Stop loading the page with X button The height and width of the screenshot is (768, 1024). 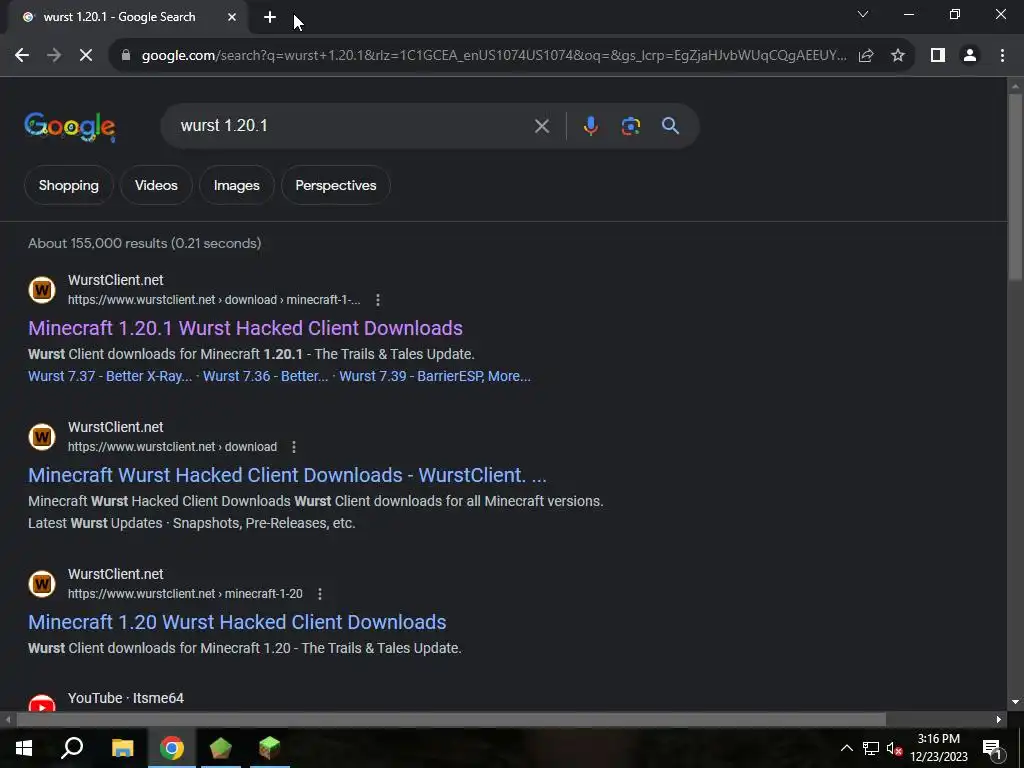(x=86, y=56)
